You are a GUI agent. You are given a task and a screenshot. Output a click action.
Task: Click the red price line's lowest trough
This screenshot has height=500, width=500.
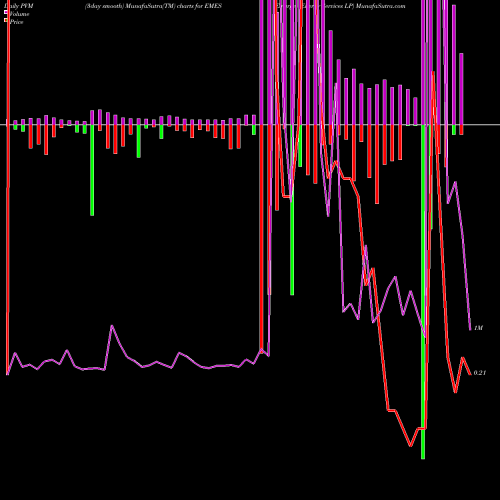410,445
